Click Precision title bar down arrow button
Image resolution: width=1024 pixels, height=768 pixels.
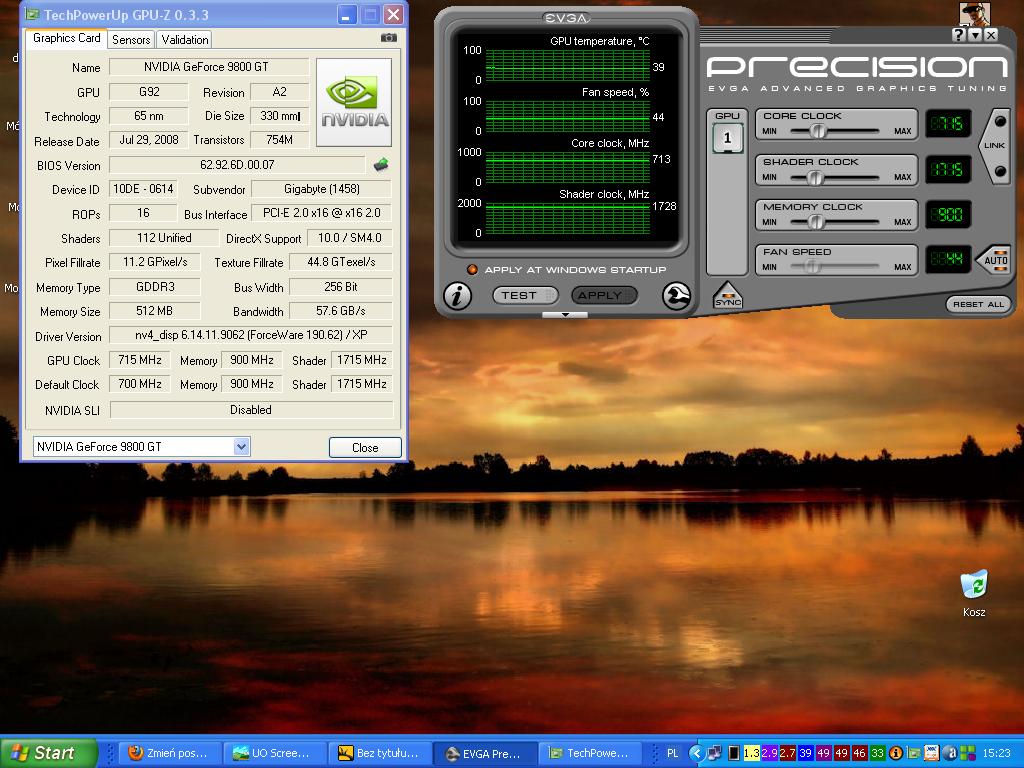975,35
